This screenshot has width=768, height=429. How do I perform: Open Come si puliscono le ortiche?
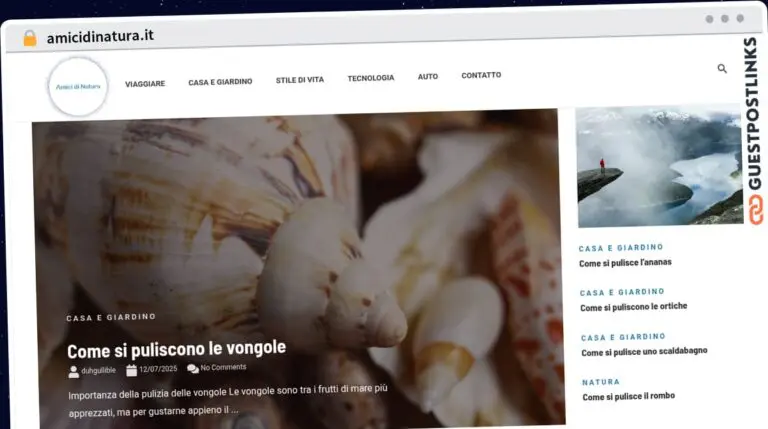point(633,307)
